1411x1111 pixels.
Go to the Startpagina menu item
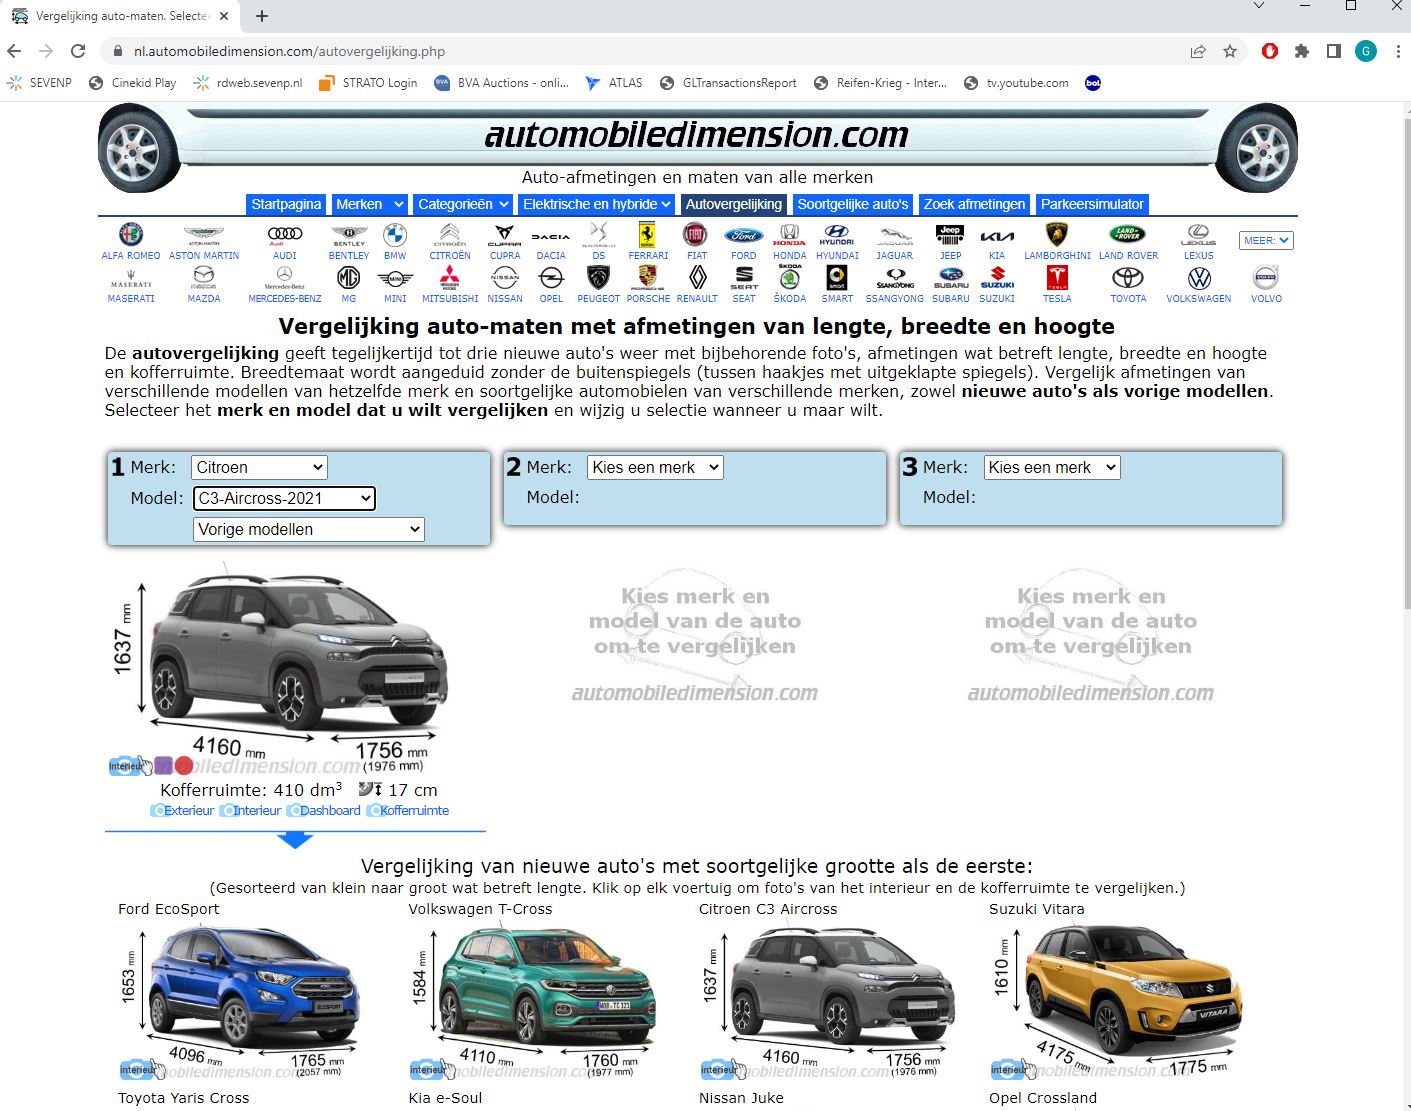pyautogui.click(x=286, y=204)
